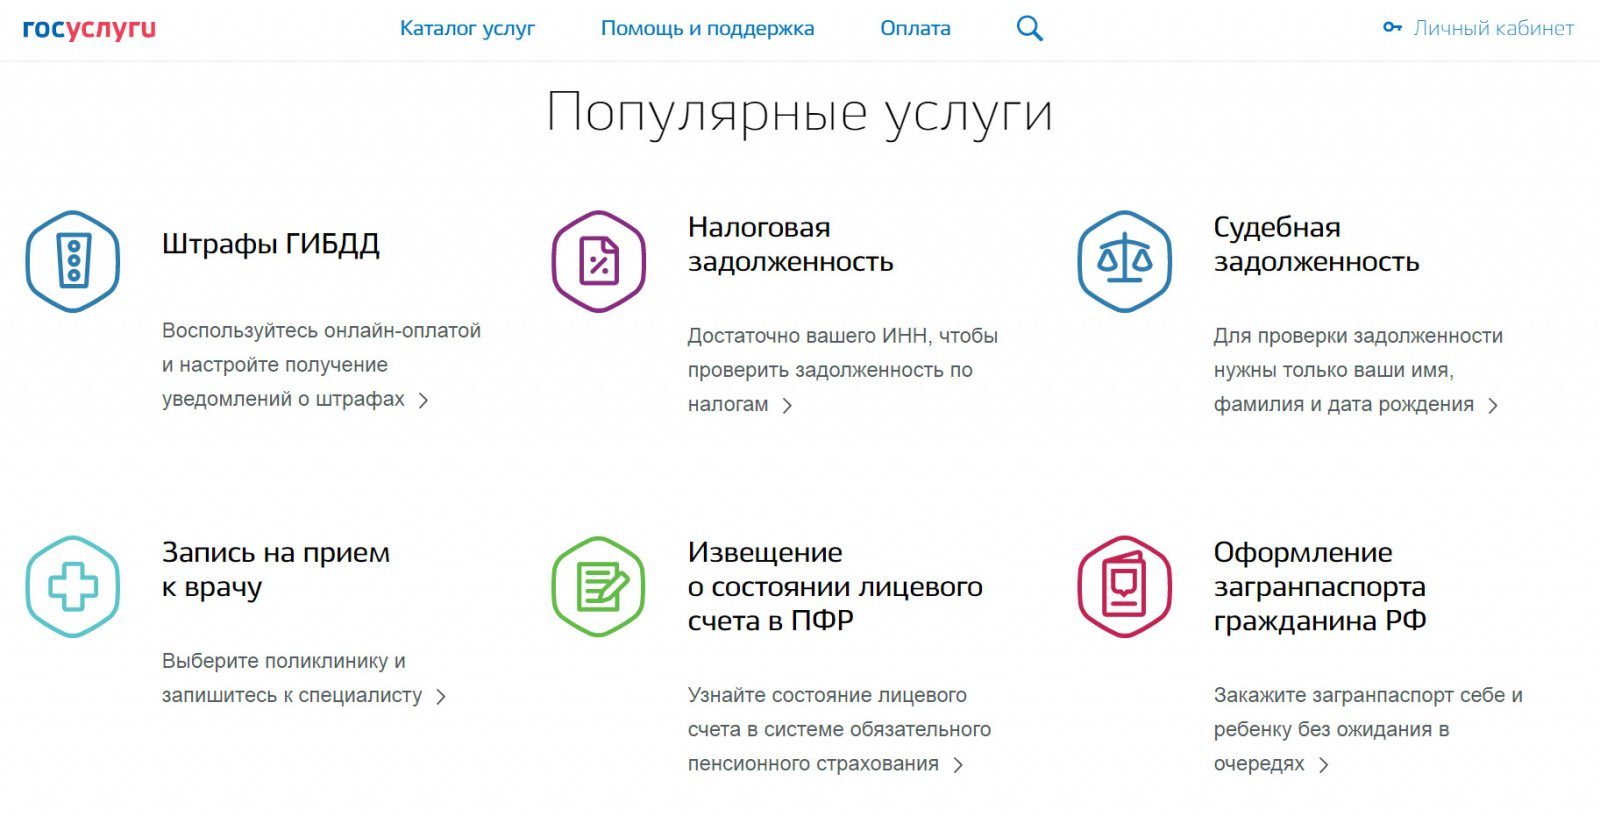This screenshot has height=816, width=1600.
Task: Click chevron after 'уведомлений о штрафах'
Action: point(423,400)
